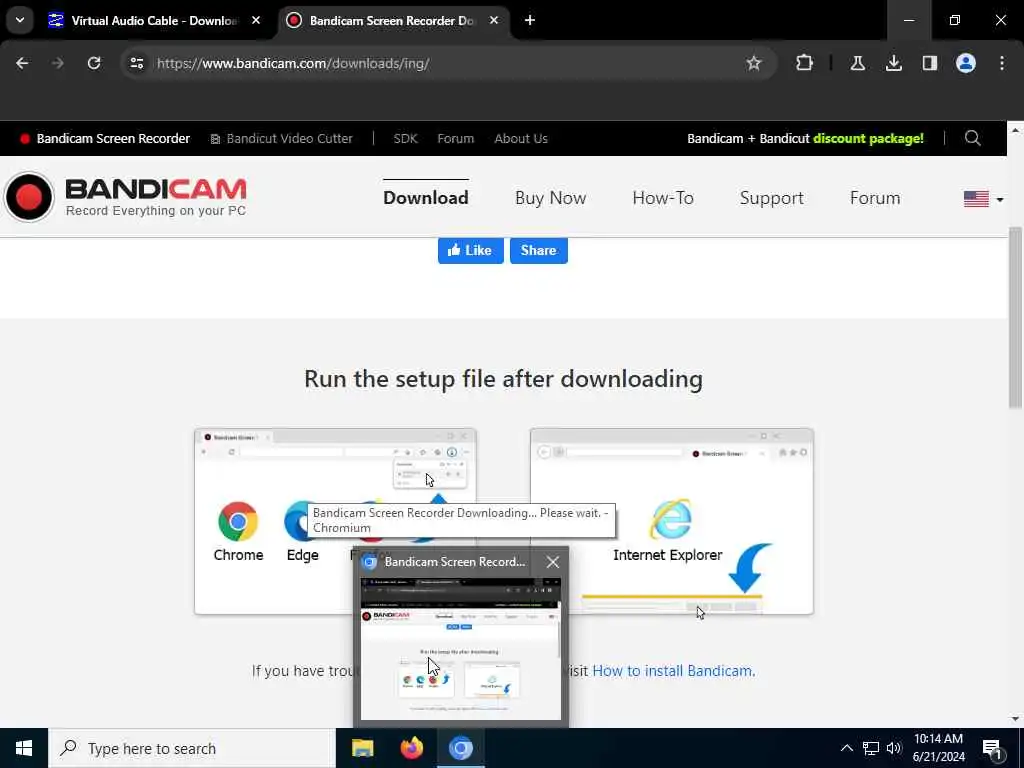Open the Support menu item

point(771,198)
